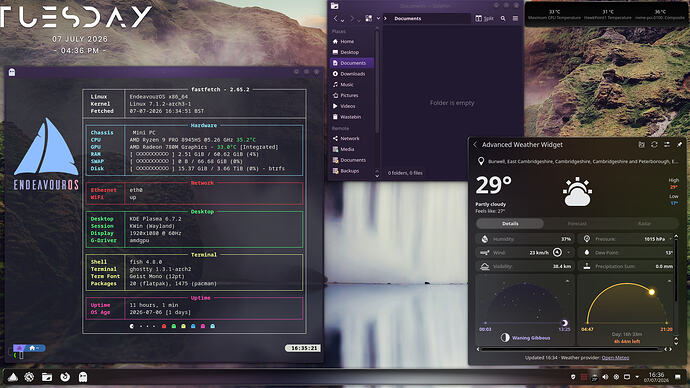Select Home in Dolphin Places
Image resolution: width=690 pixels, height=388 pixels.
click(352, 41)
